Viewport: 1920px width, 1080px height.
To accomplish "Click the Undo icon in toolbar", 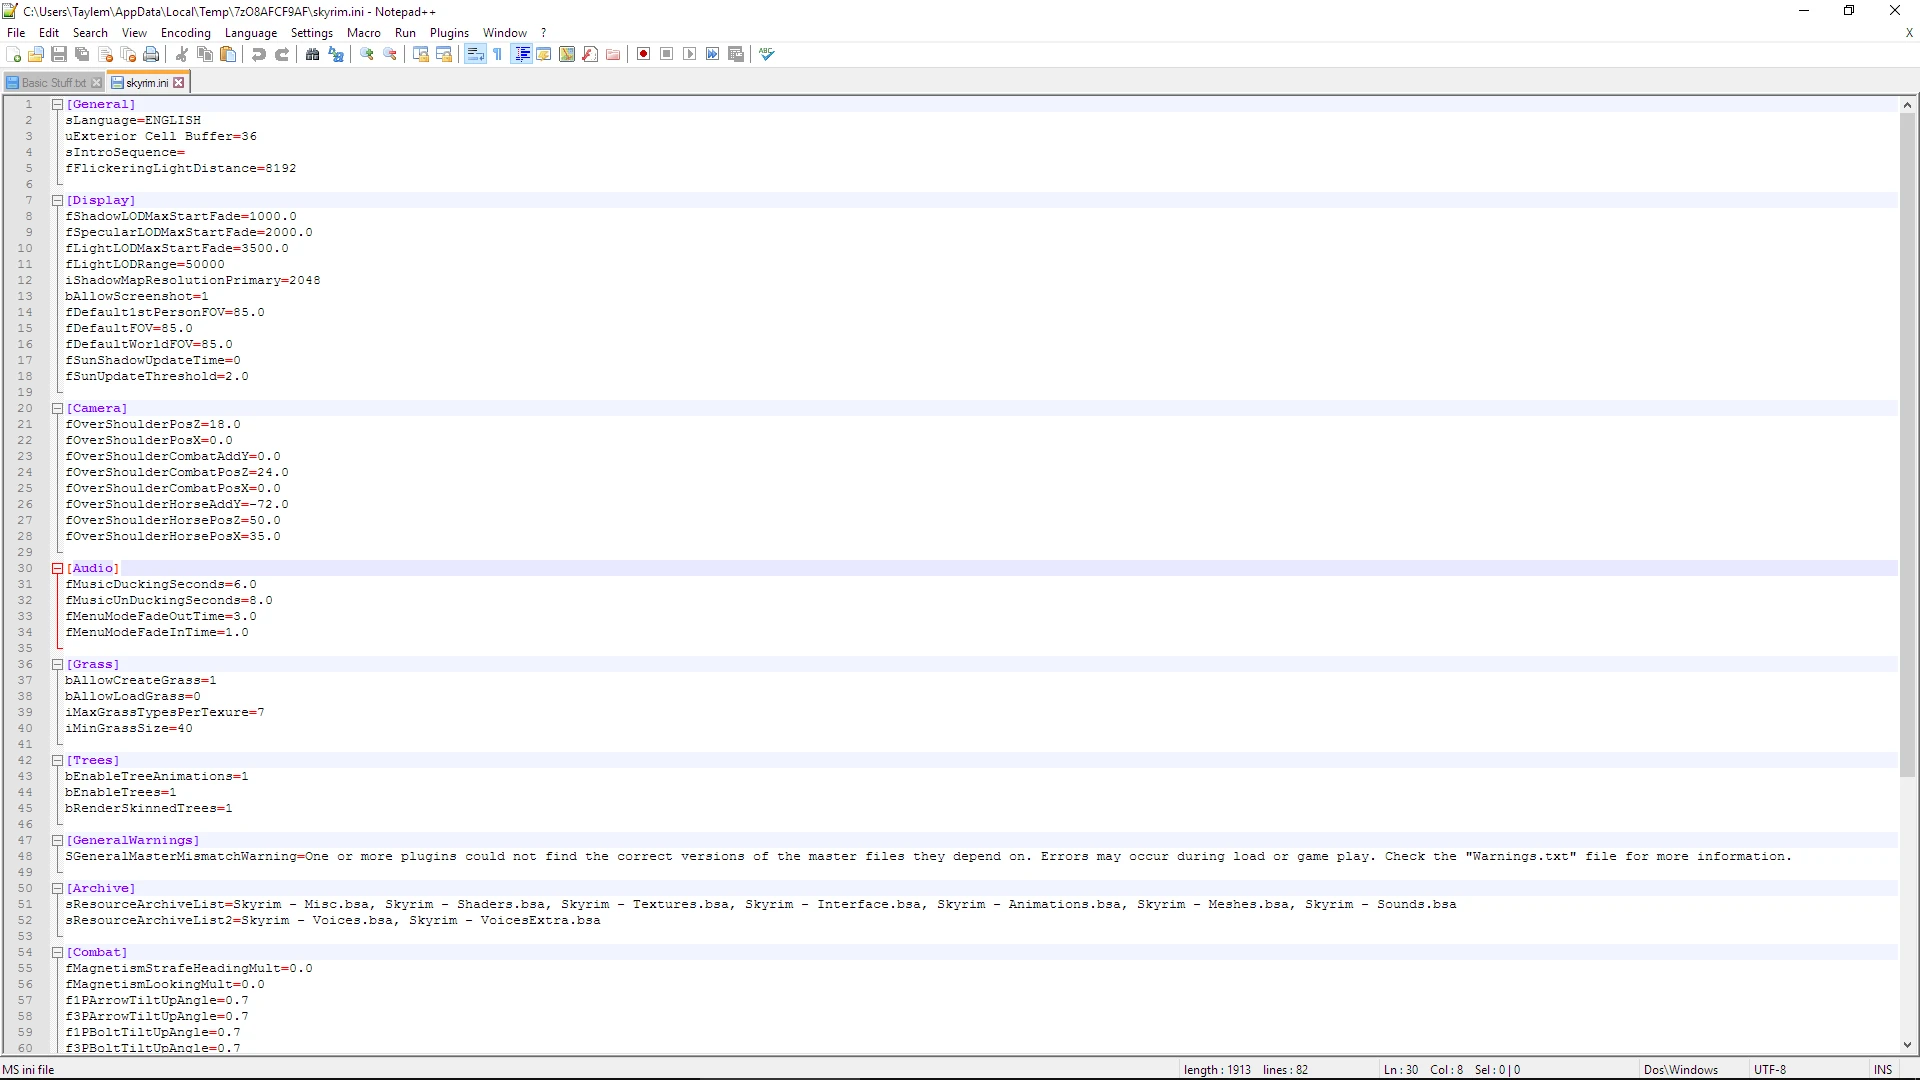I will pyautogui.click(x=258, y=54).
